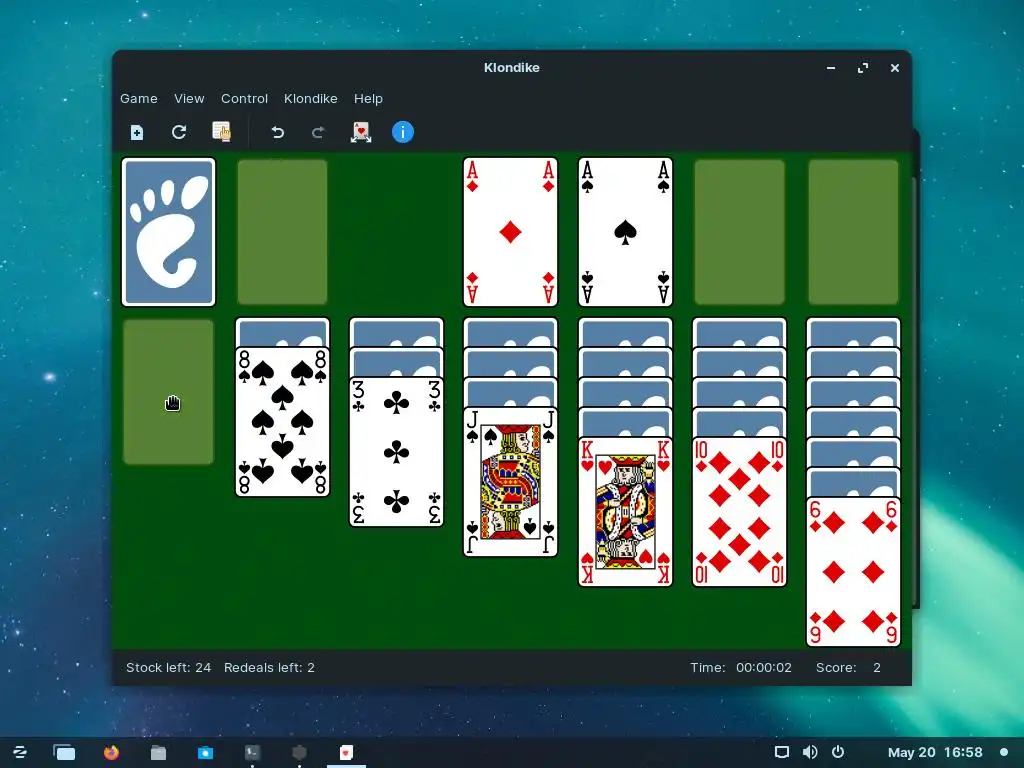Open the Klondike menu
This screenshot has height=768, width=1024.
(310, 99)
